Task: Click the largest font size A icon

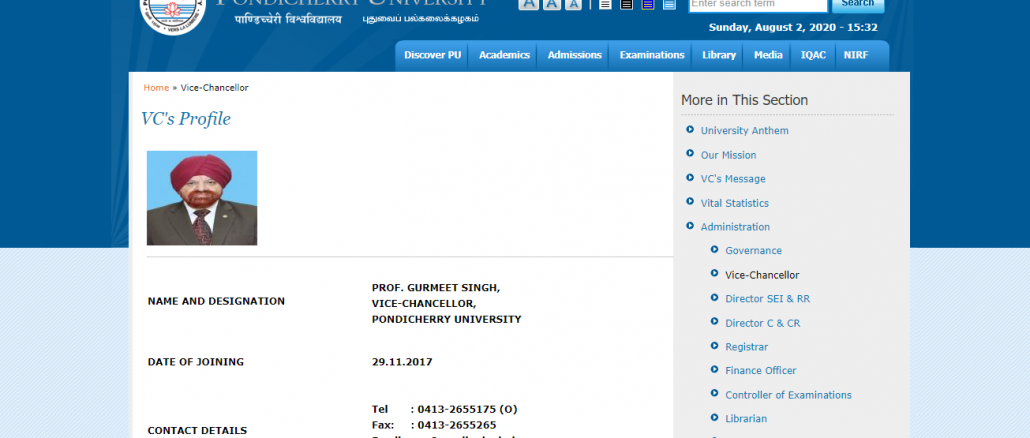Action: (529, 4)
